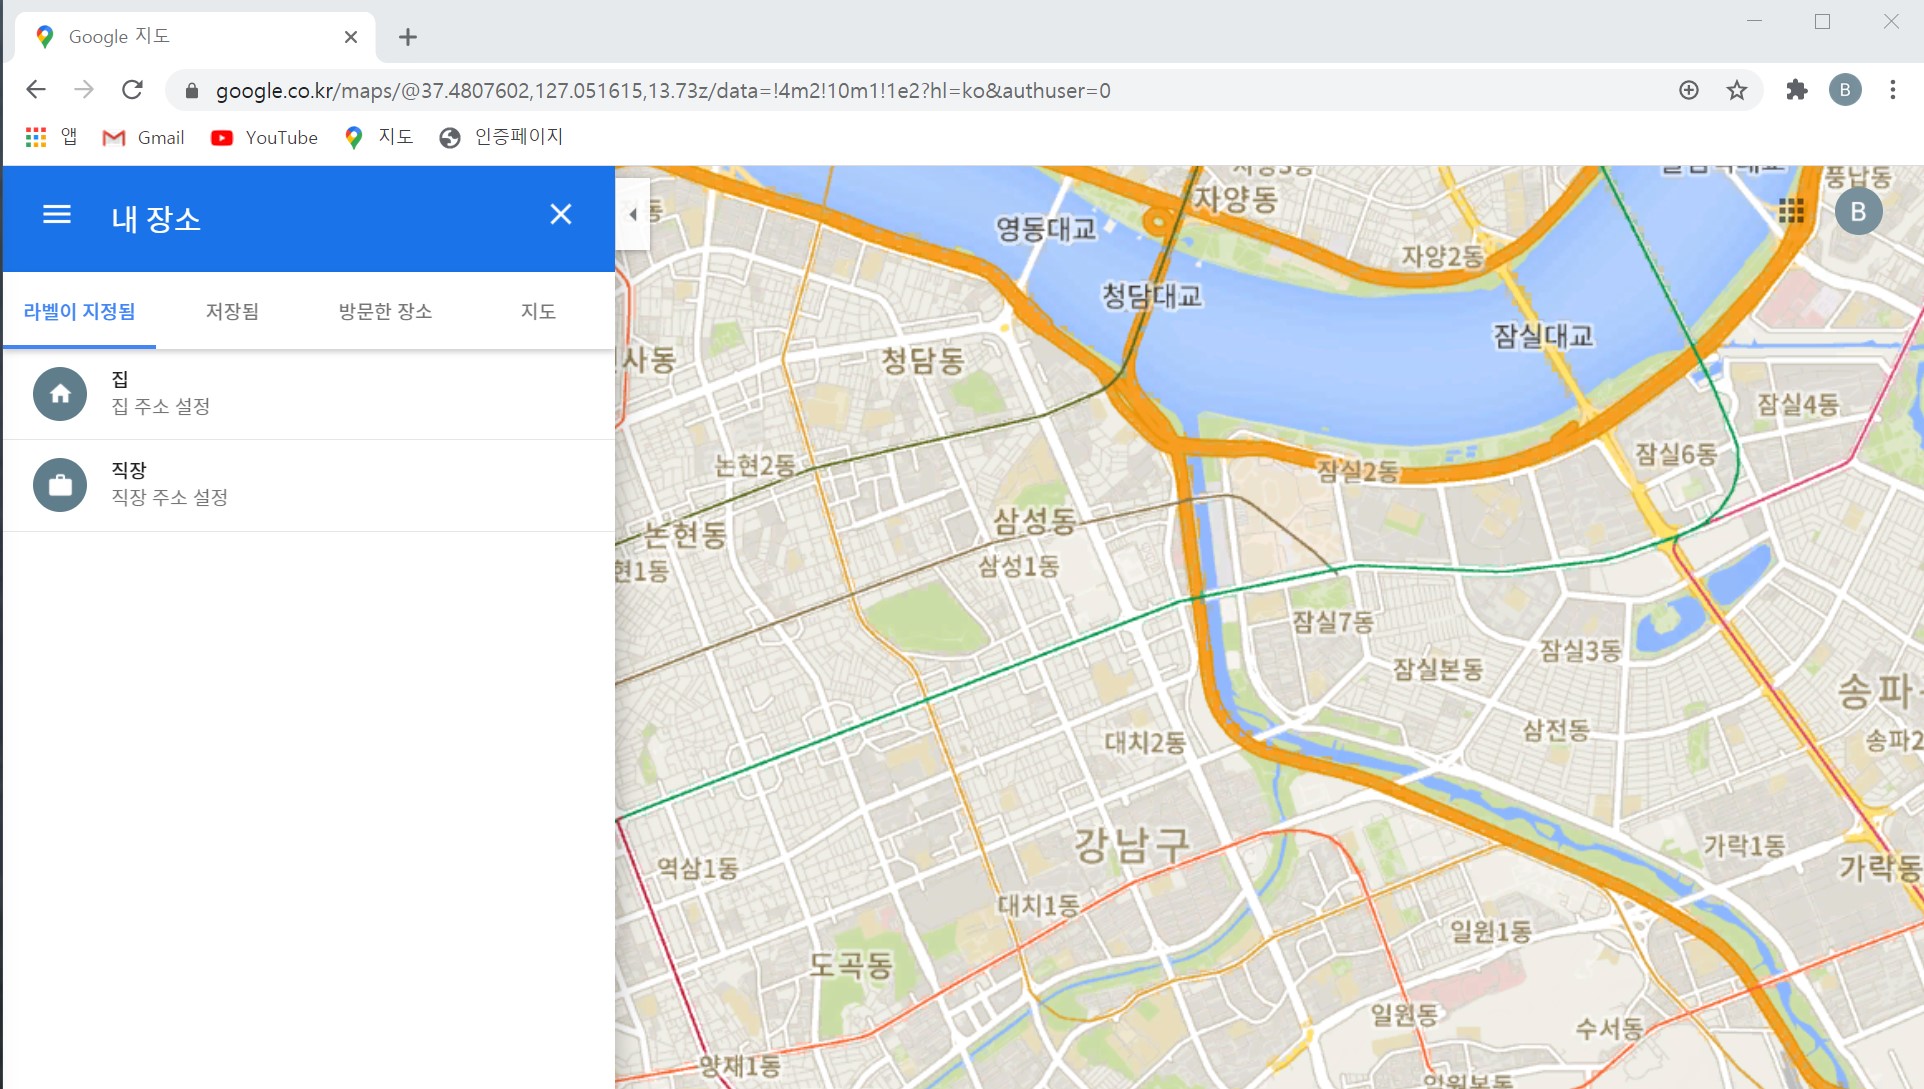Click the home icon for 집
The image size is (1924, 1089).
tap(60, 394)
